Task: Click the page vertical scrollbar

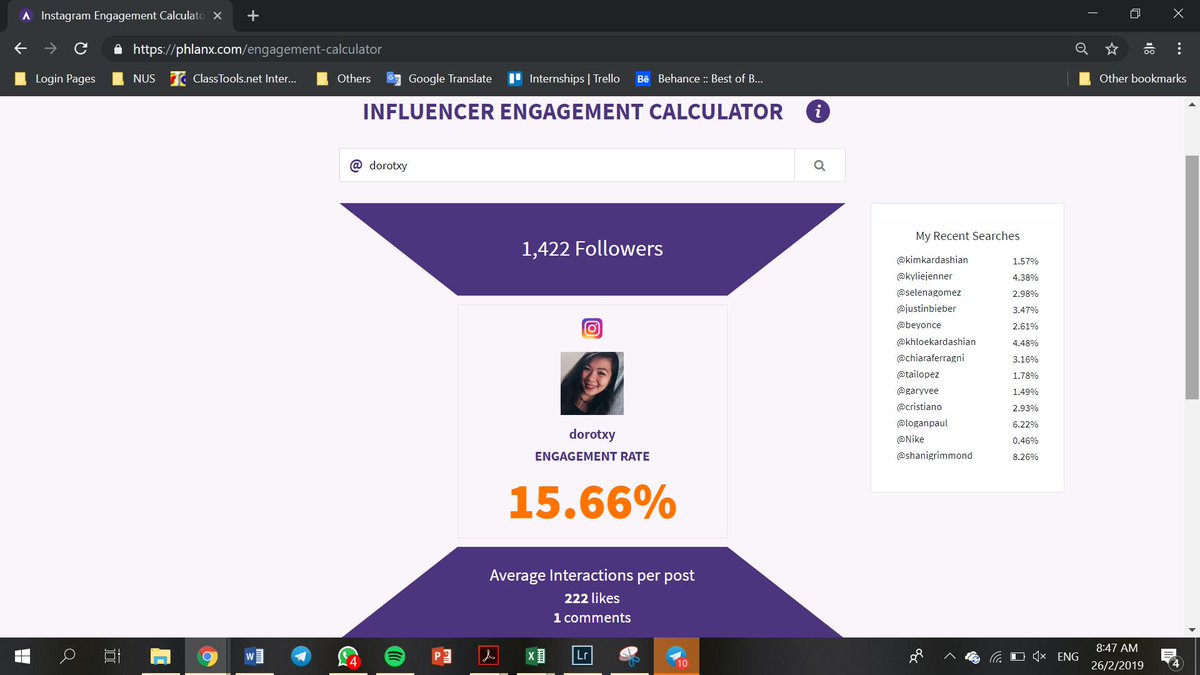Action: [1190, 275]
